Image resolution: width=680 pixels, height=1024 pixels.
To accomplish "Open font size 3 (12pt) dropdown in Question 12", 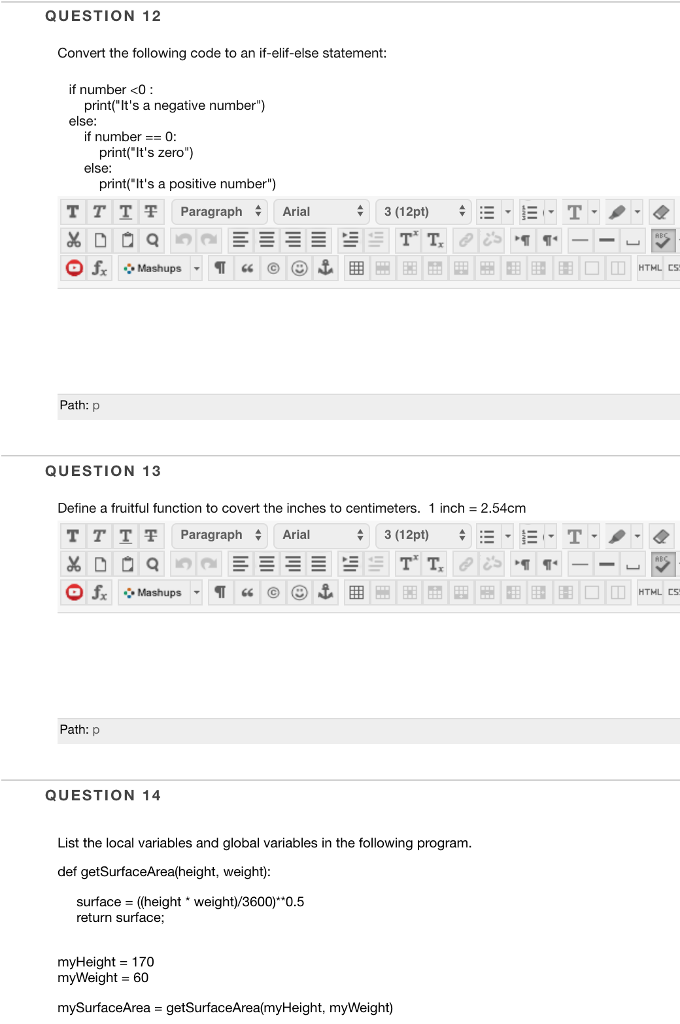I will click(423, 212).
